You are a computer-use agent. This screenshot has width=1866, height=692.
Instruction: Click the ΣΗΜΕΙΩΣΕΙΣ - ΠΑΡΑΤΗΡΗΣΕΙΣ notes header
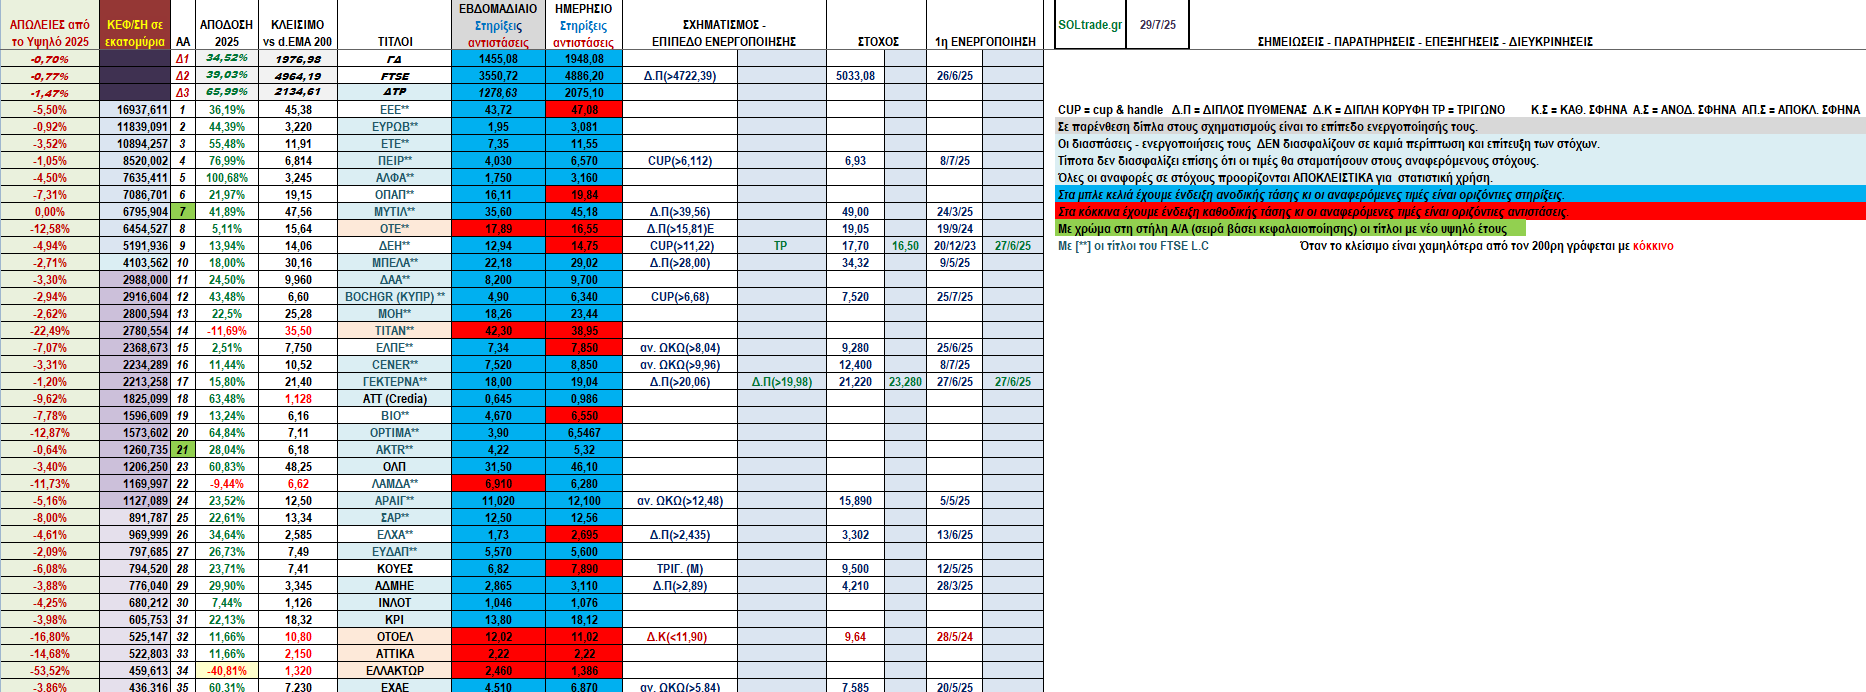point(1425,42)
